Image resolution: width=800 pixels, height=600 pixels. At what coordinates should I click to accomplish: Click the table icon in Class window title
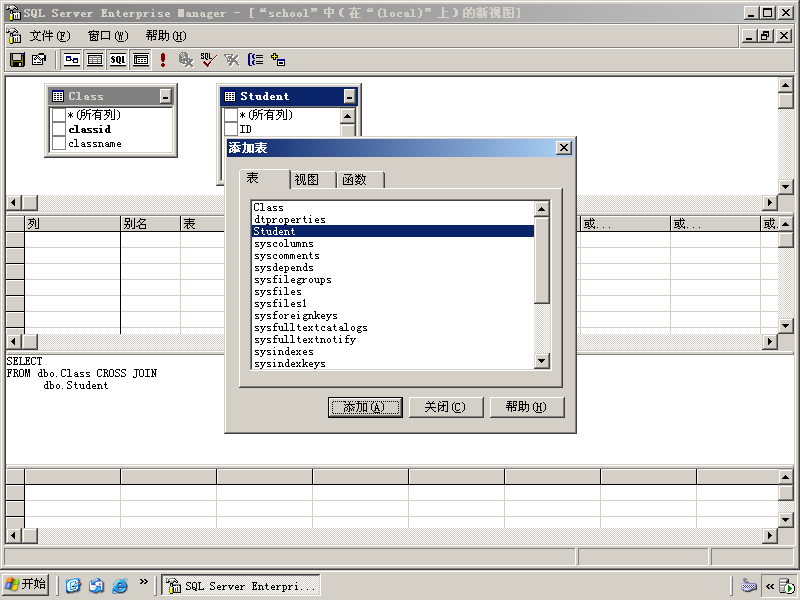tap(58, 96)
